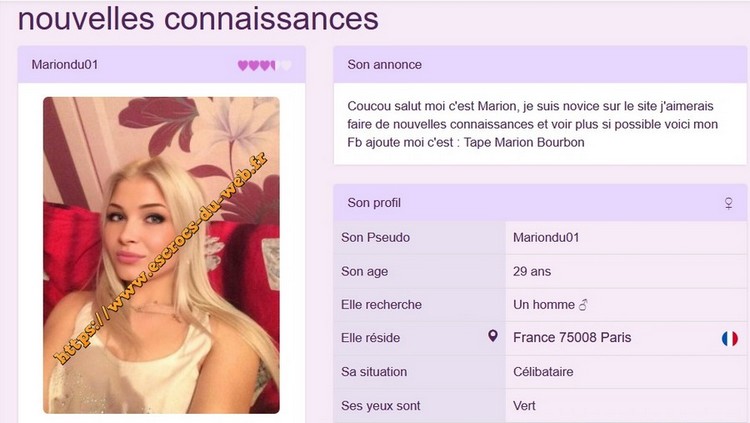Viewport: 750px width, 423px height.
Task: Select the Son profil panel header
Action: click(x=540, y=203)
